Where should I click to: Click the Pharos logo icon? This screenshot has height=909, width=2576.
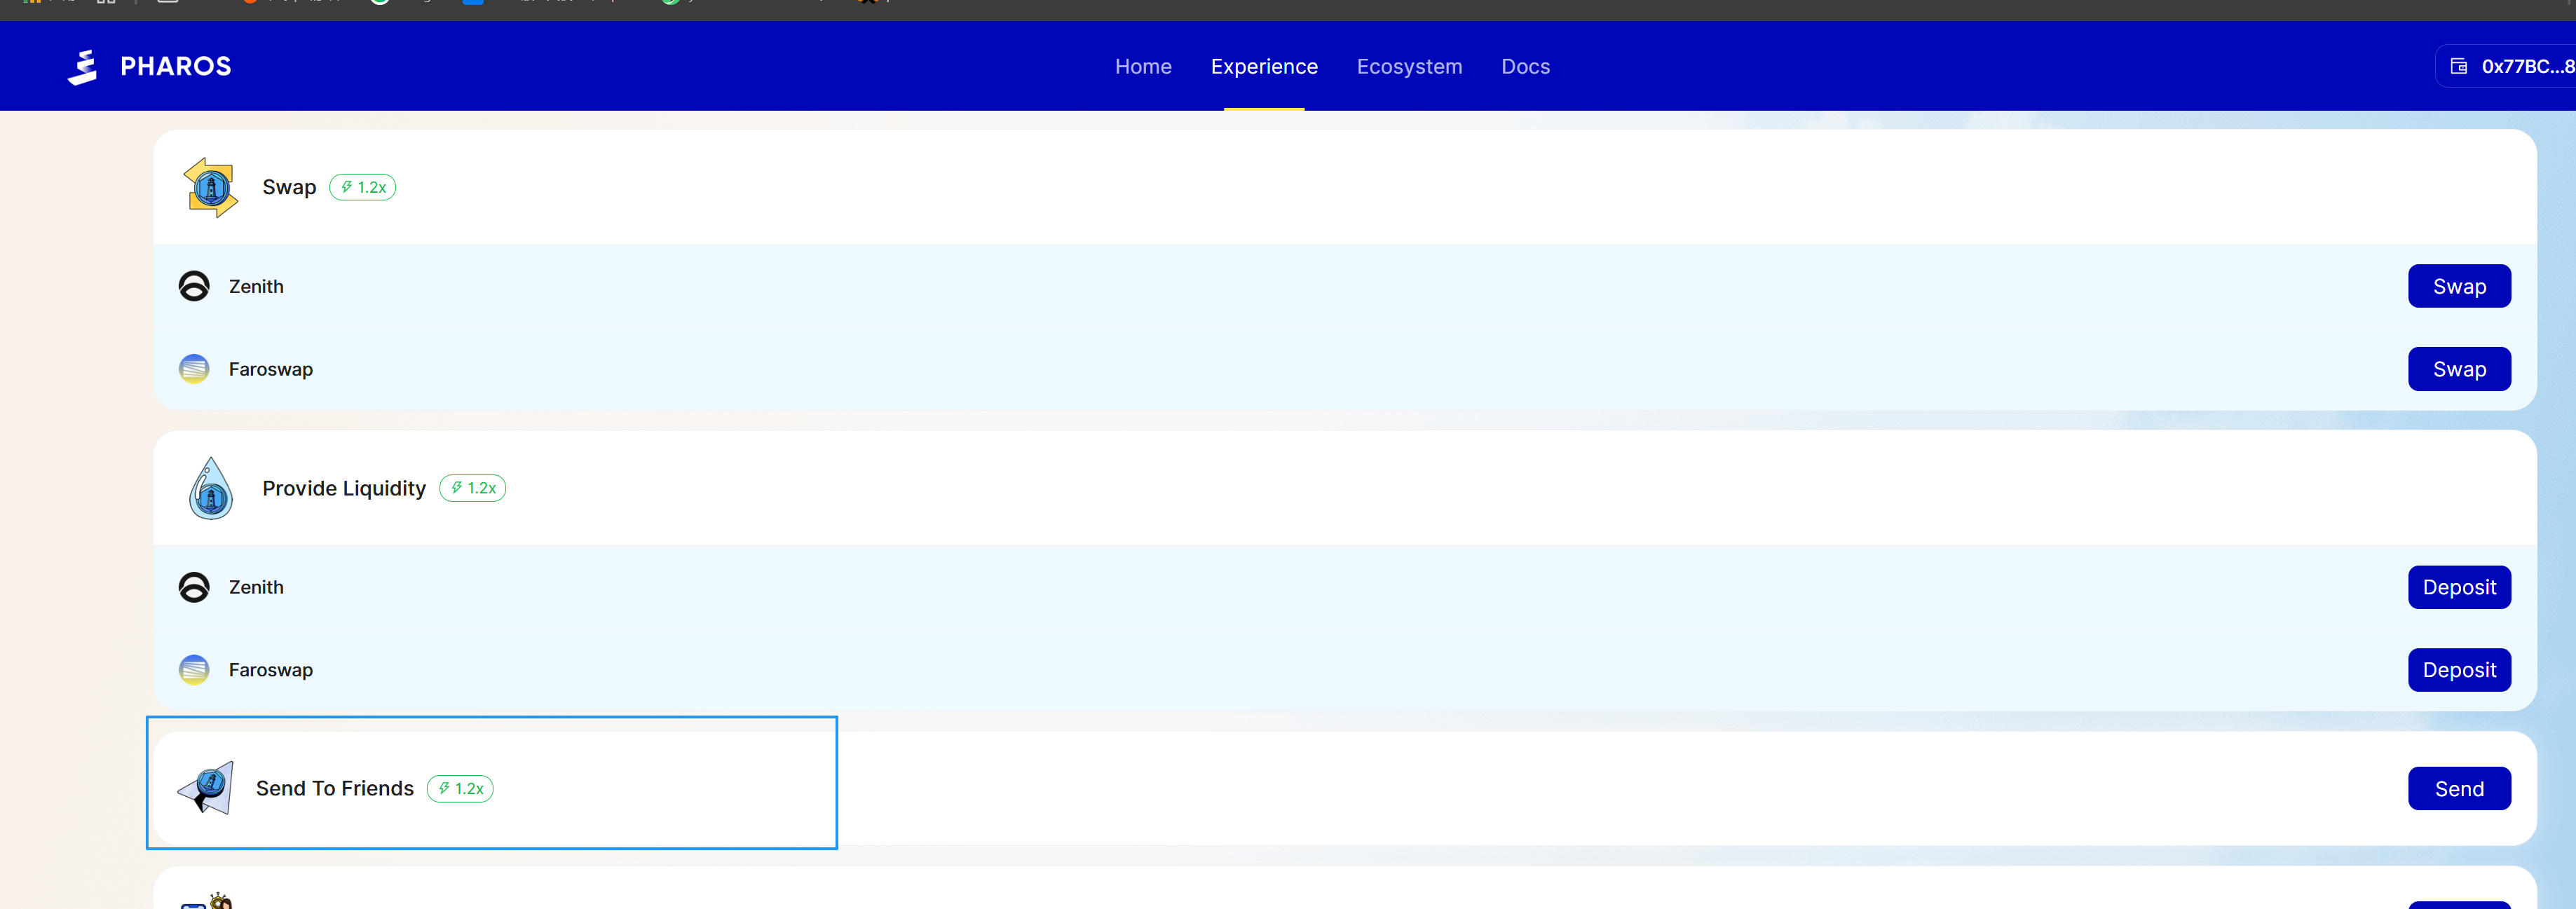coord(83,66)
